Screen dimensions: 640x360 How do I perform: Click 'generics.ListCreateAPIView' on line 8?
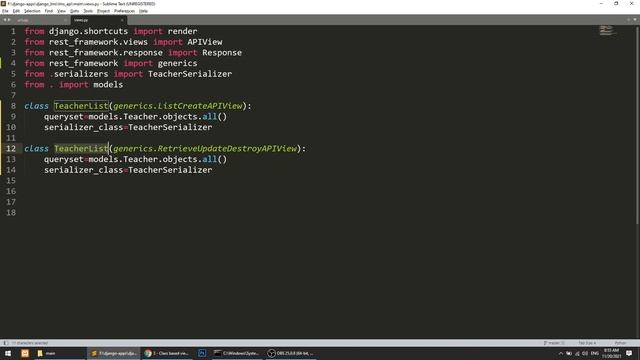click(x=178, y=106)
